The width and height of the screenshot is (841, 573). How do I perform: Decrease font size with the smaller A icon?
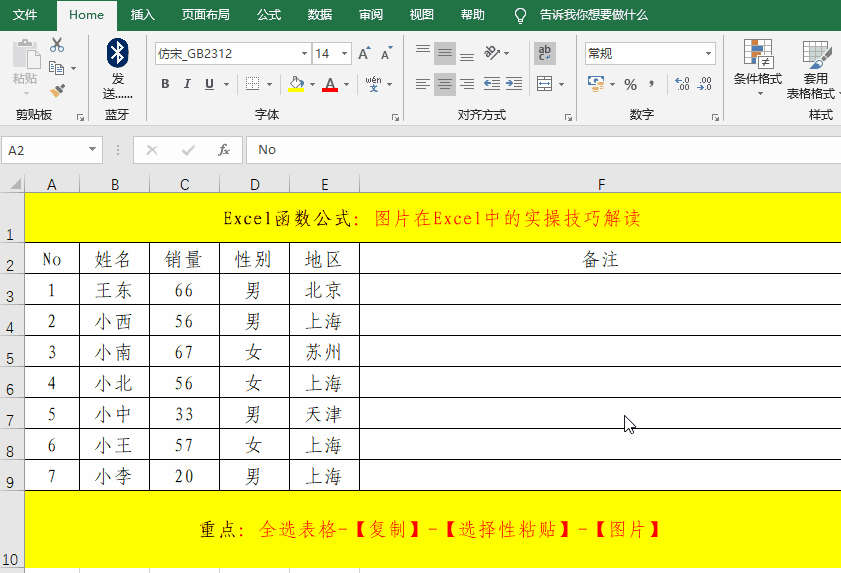(387, 54)
